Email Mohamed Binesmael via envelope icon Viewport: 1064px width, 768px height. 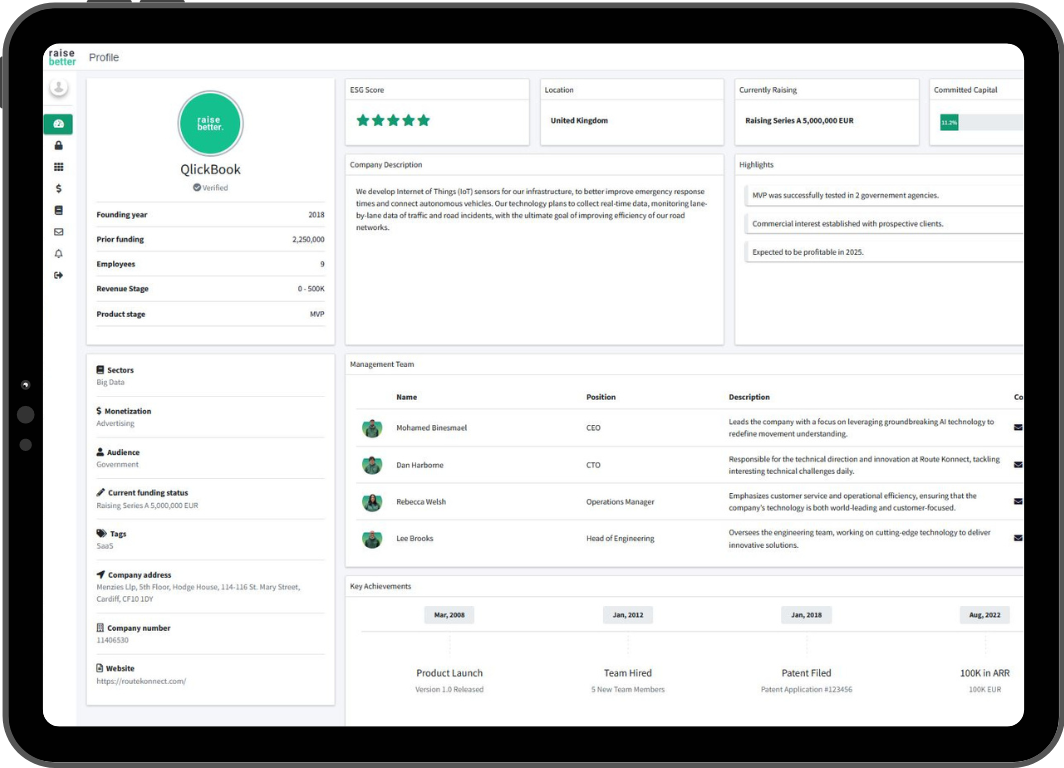(x=1018, y=427)
